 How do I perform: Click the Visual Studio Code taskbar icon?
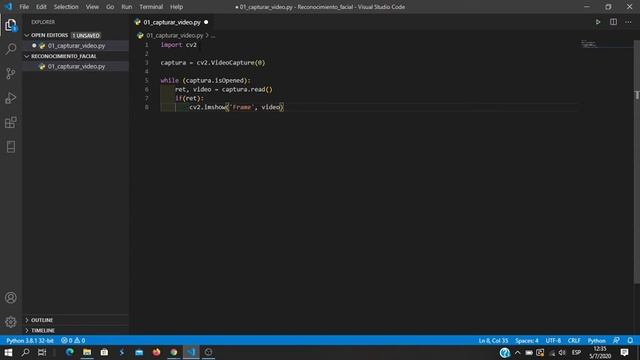point(191,352)
